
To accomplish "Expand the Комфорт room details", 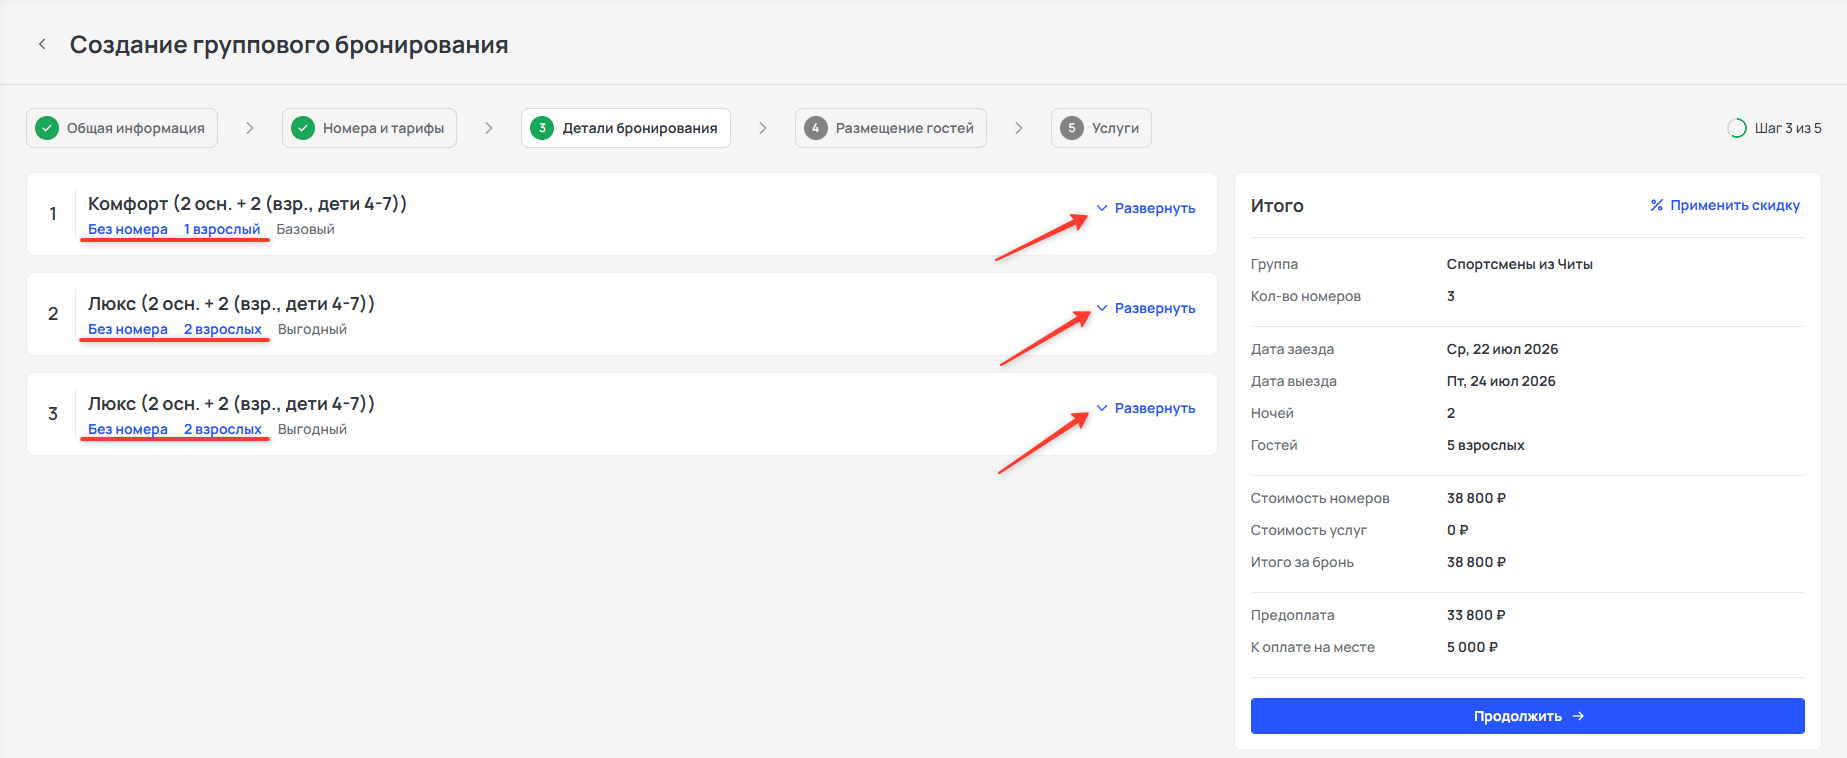I will 1146,208.
